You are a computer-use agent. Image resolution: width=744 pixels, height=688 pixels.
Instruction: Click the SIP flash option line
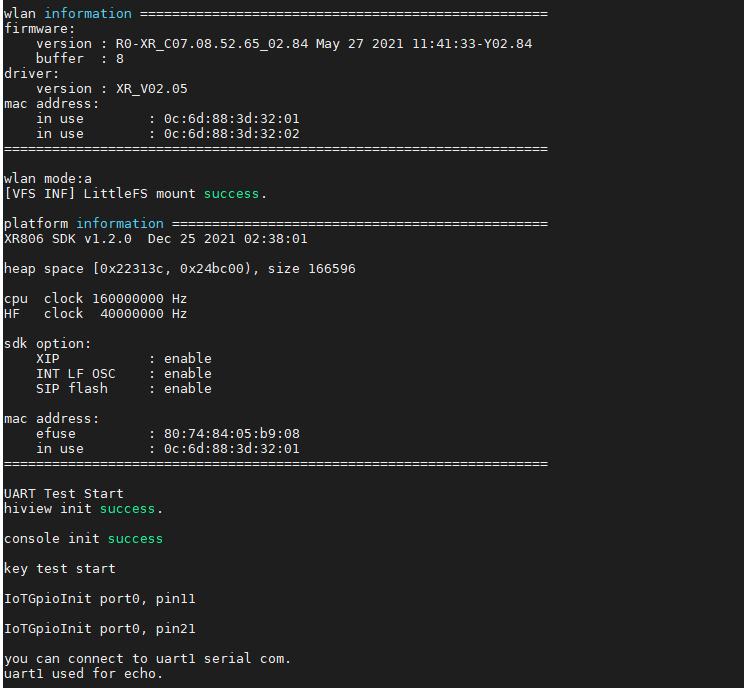[x=123, y=389]
